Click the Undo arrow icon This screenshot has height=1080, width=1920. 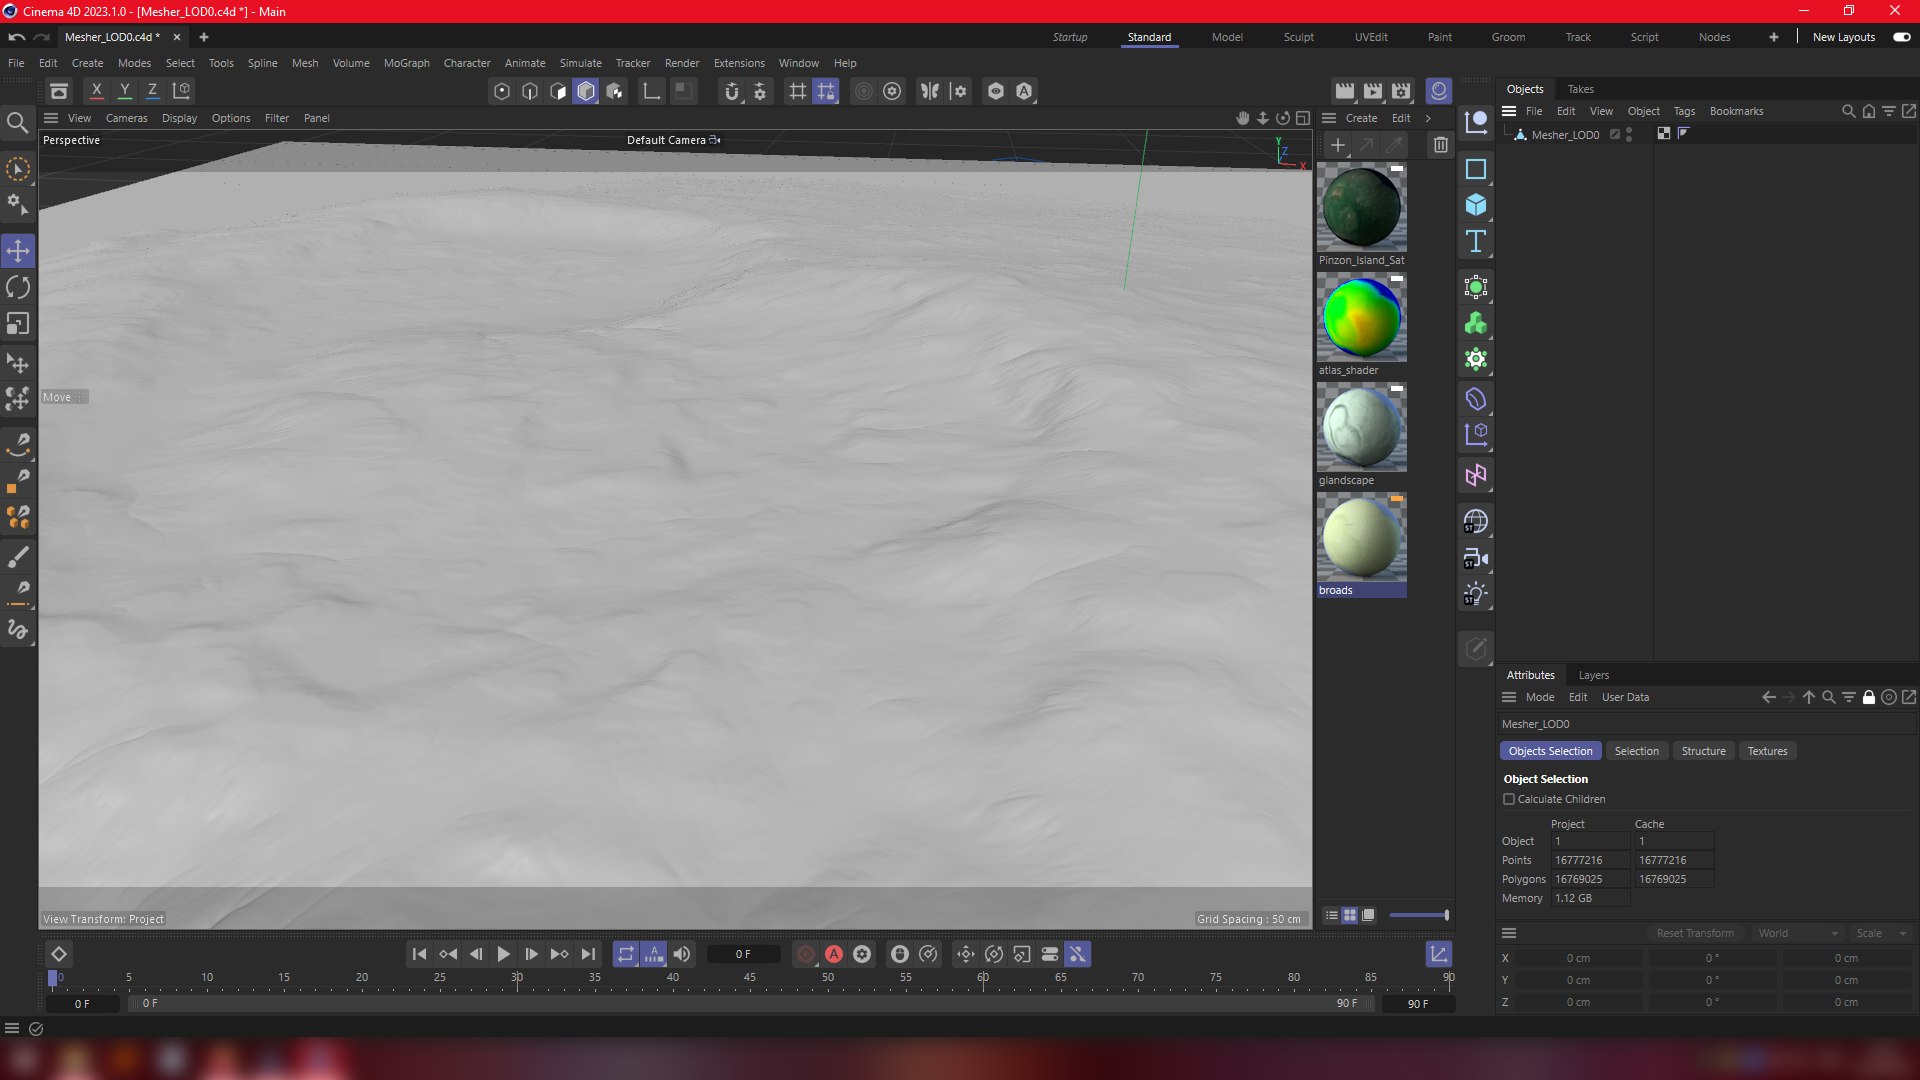[x=16, y=37]
